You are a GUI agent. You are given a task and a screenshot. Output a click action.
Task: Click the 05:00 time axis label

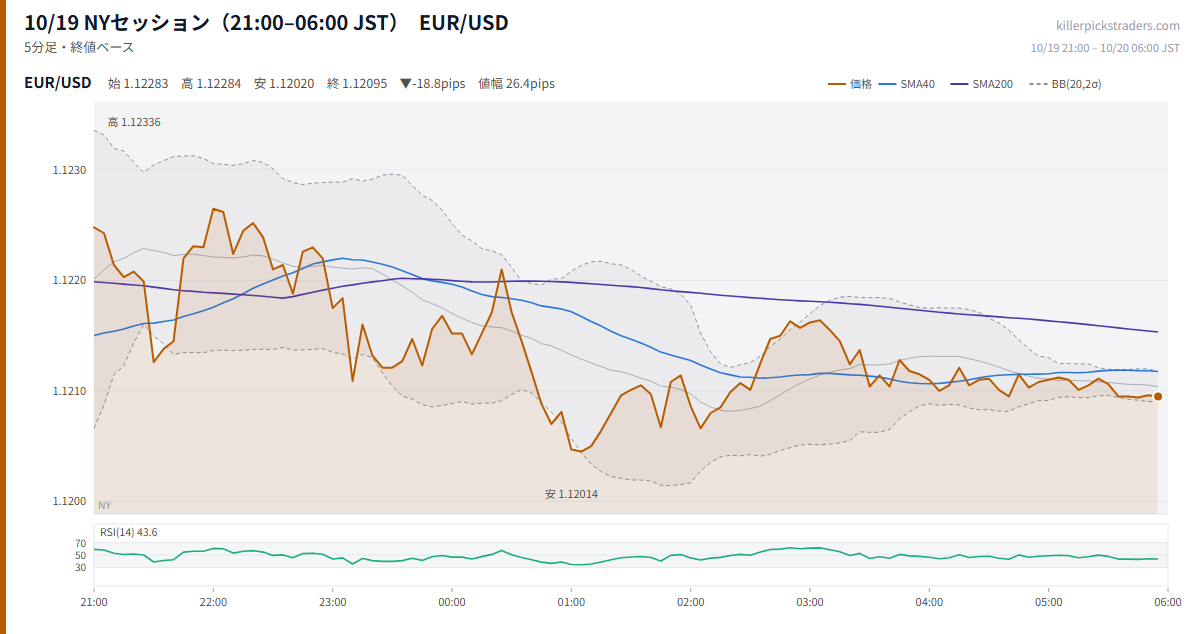pyautogui.click(x=1048, y=602)
